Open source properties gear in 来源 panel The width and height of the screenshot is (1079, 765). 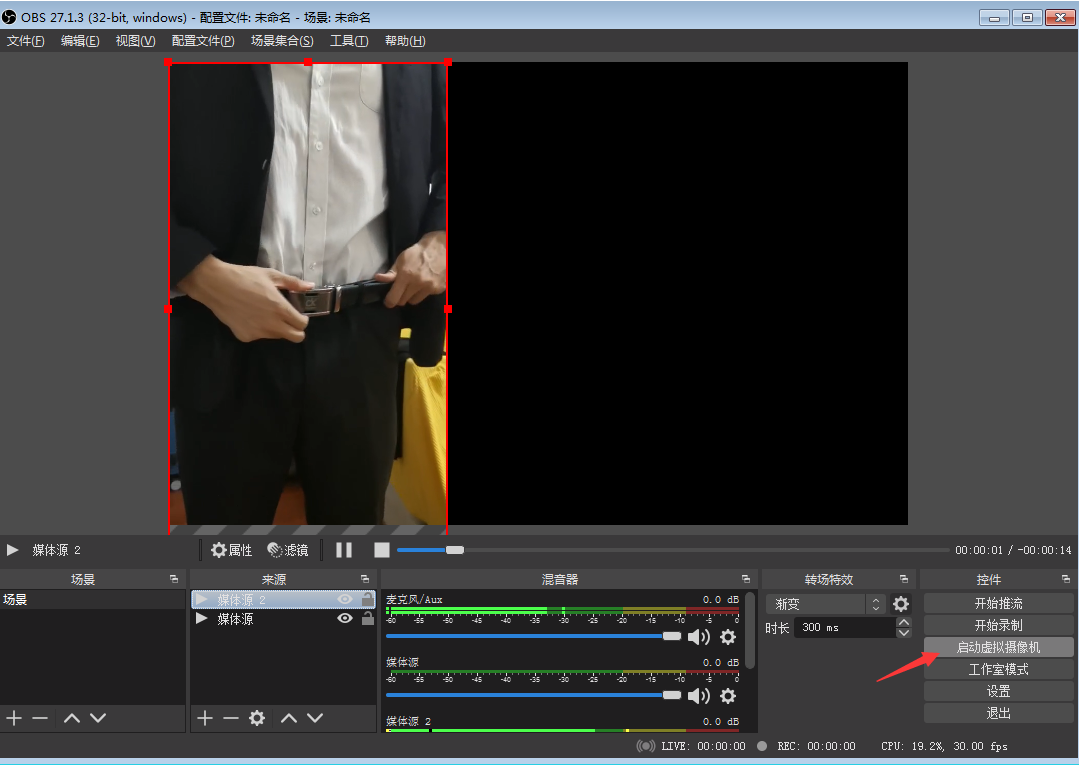click(257, 718)
